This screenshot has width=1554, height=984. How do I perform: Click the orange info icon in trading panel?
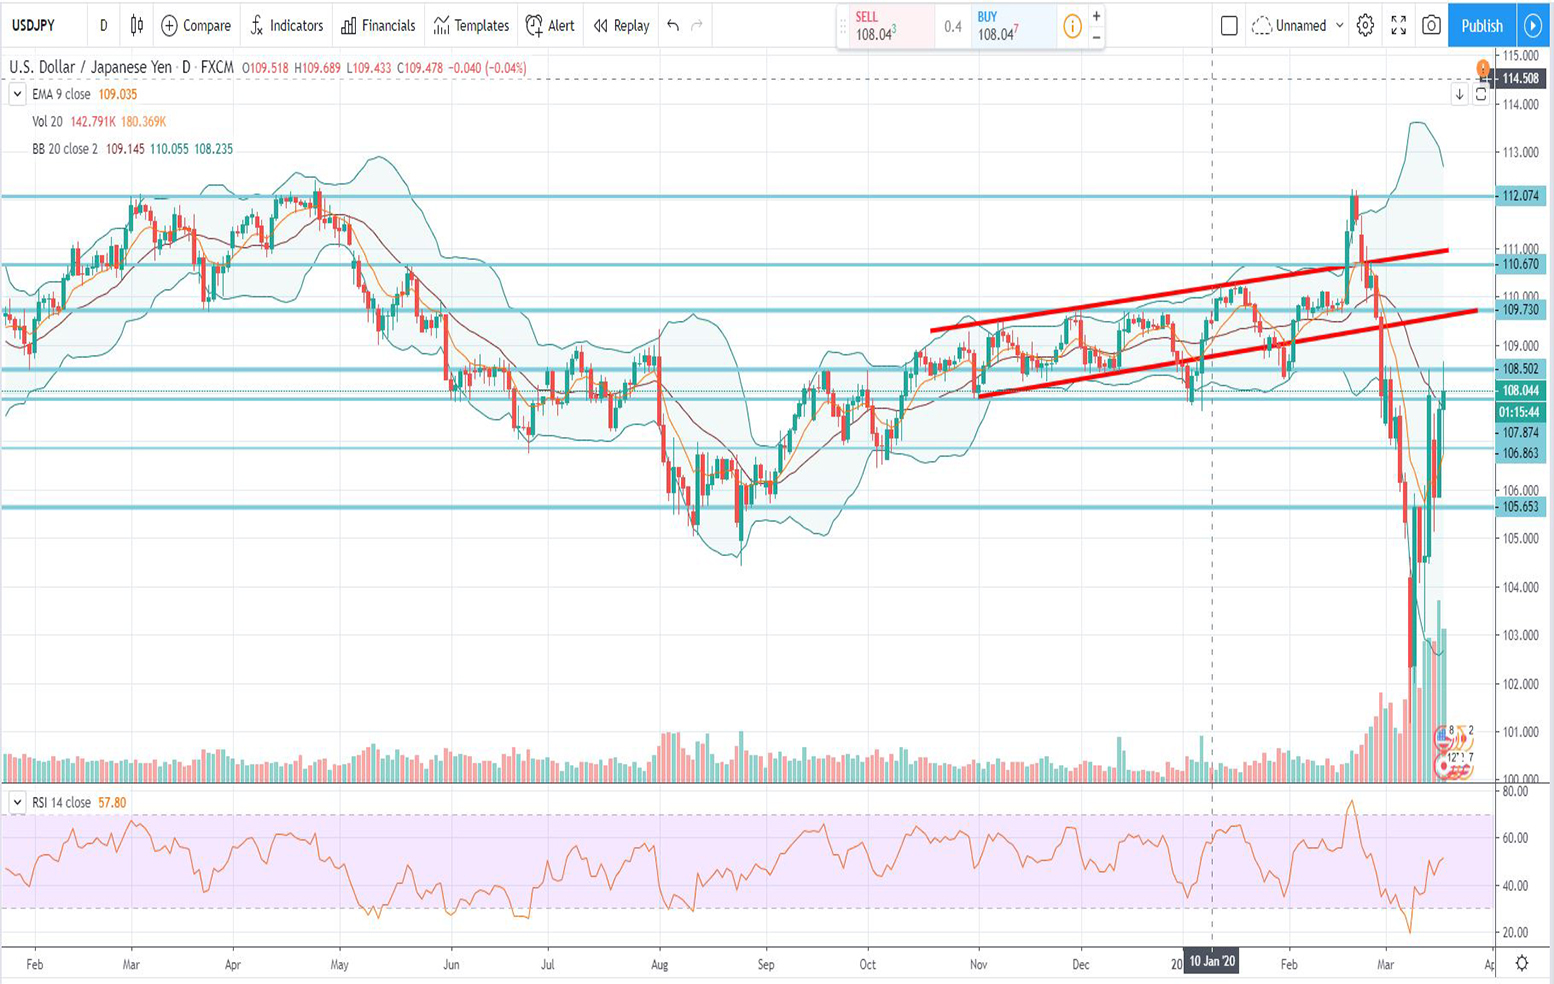[x=1072, y=27]
